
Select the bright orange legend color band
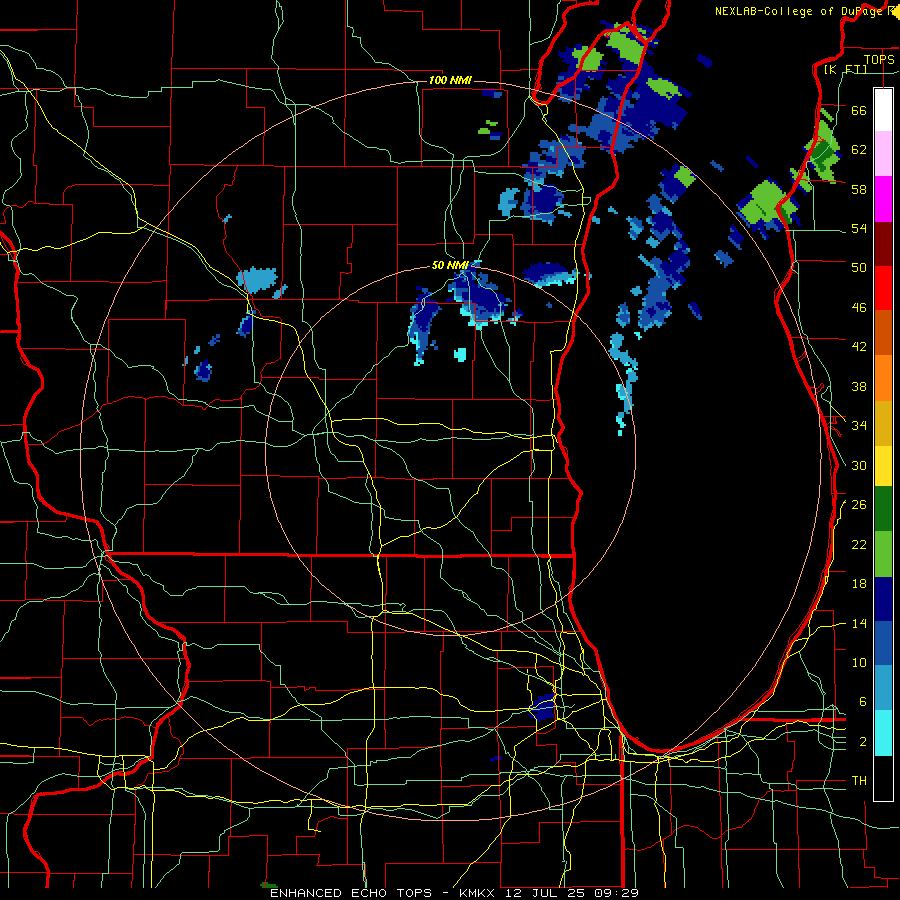pos(883,378)
